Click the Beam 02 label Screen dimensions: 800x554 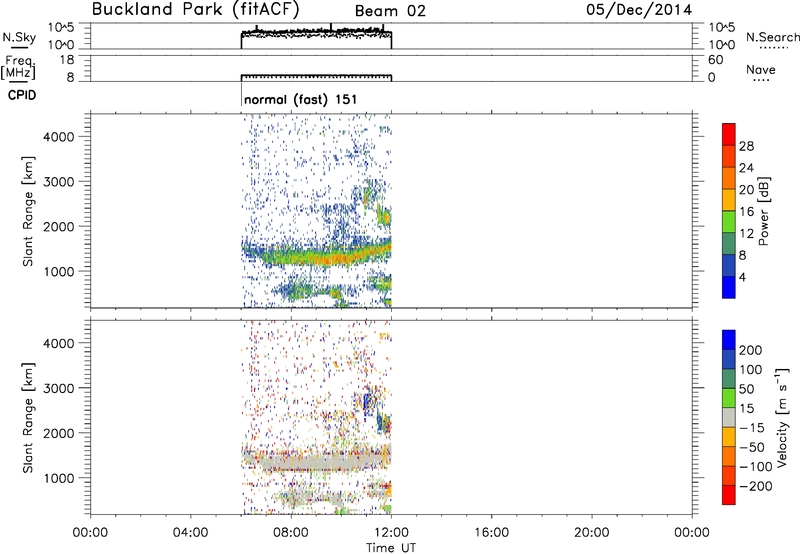click(390, 11)
